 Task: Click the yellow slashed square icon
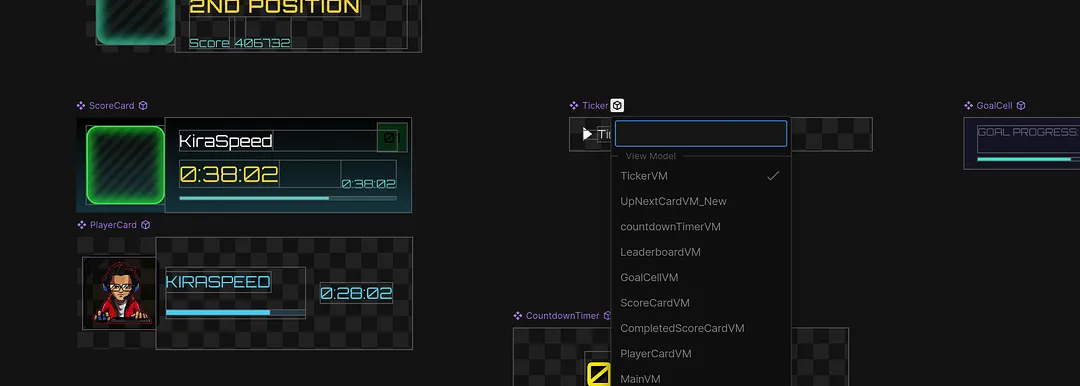[x=599, y=374]
